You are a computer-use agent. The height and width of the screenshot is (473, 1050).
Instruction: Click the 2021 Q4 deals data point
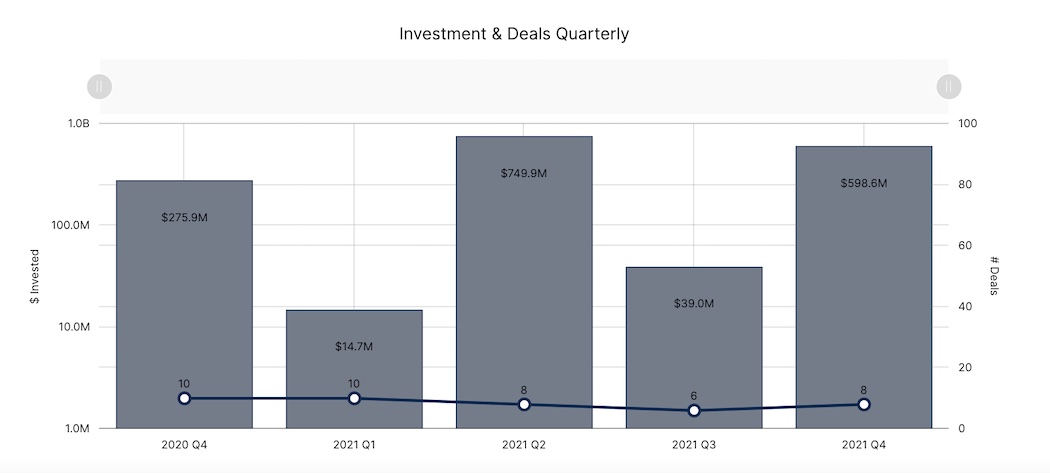pos(864,404)
